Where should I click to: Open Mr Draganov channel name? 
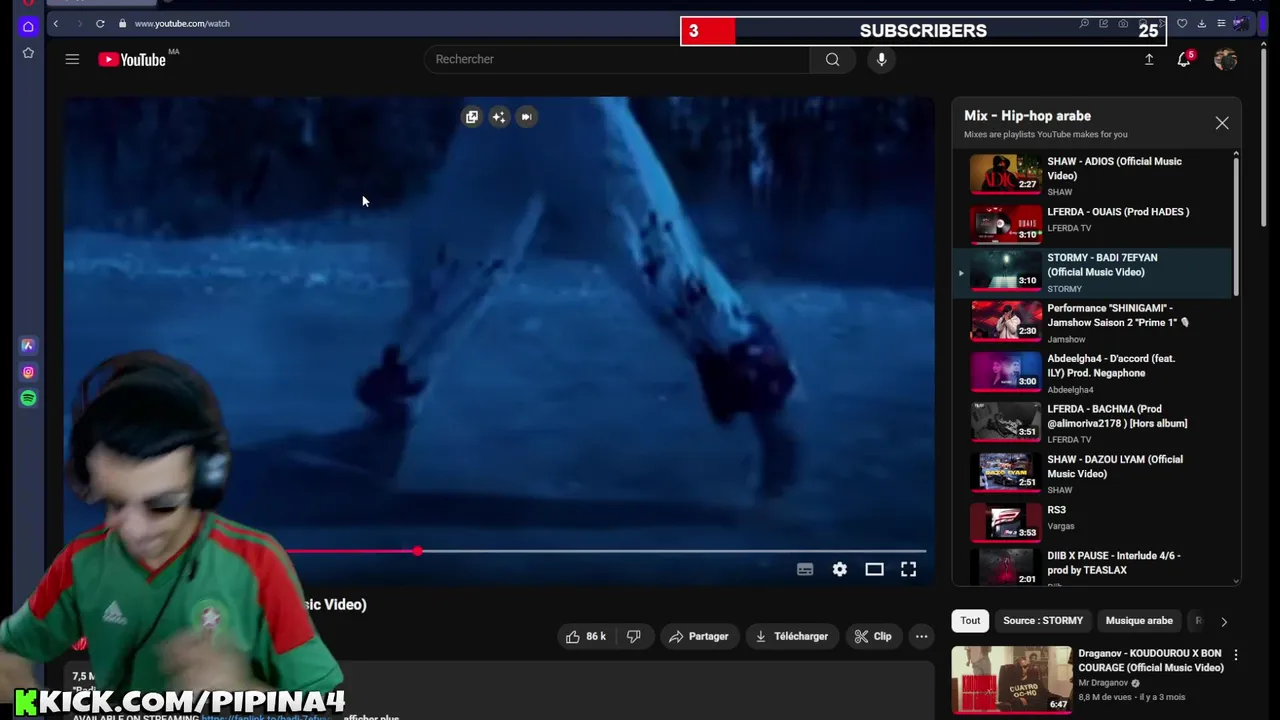(x=1103, y=683)
